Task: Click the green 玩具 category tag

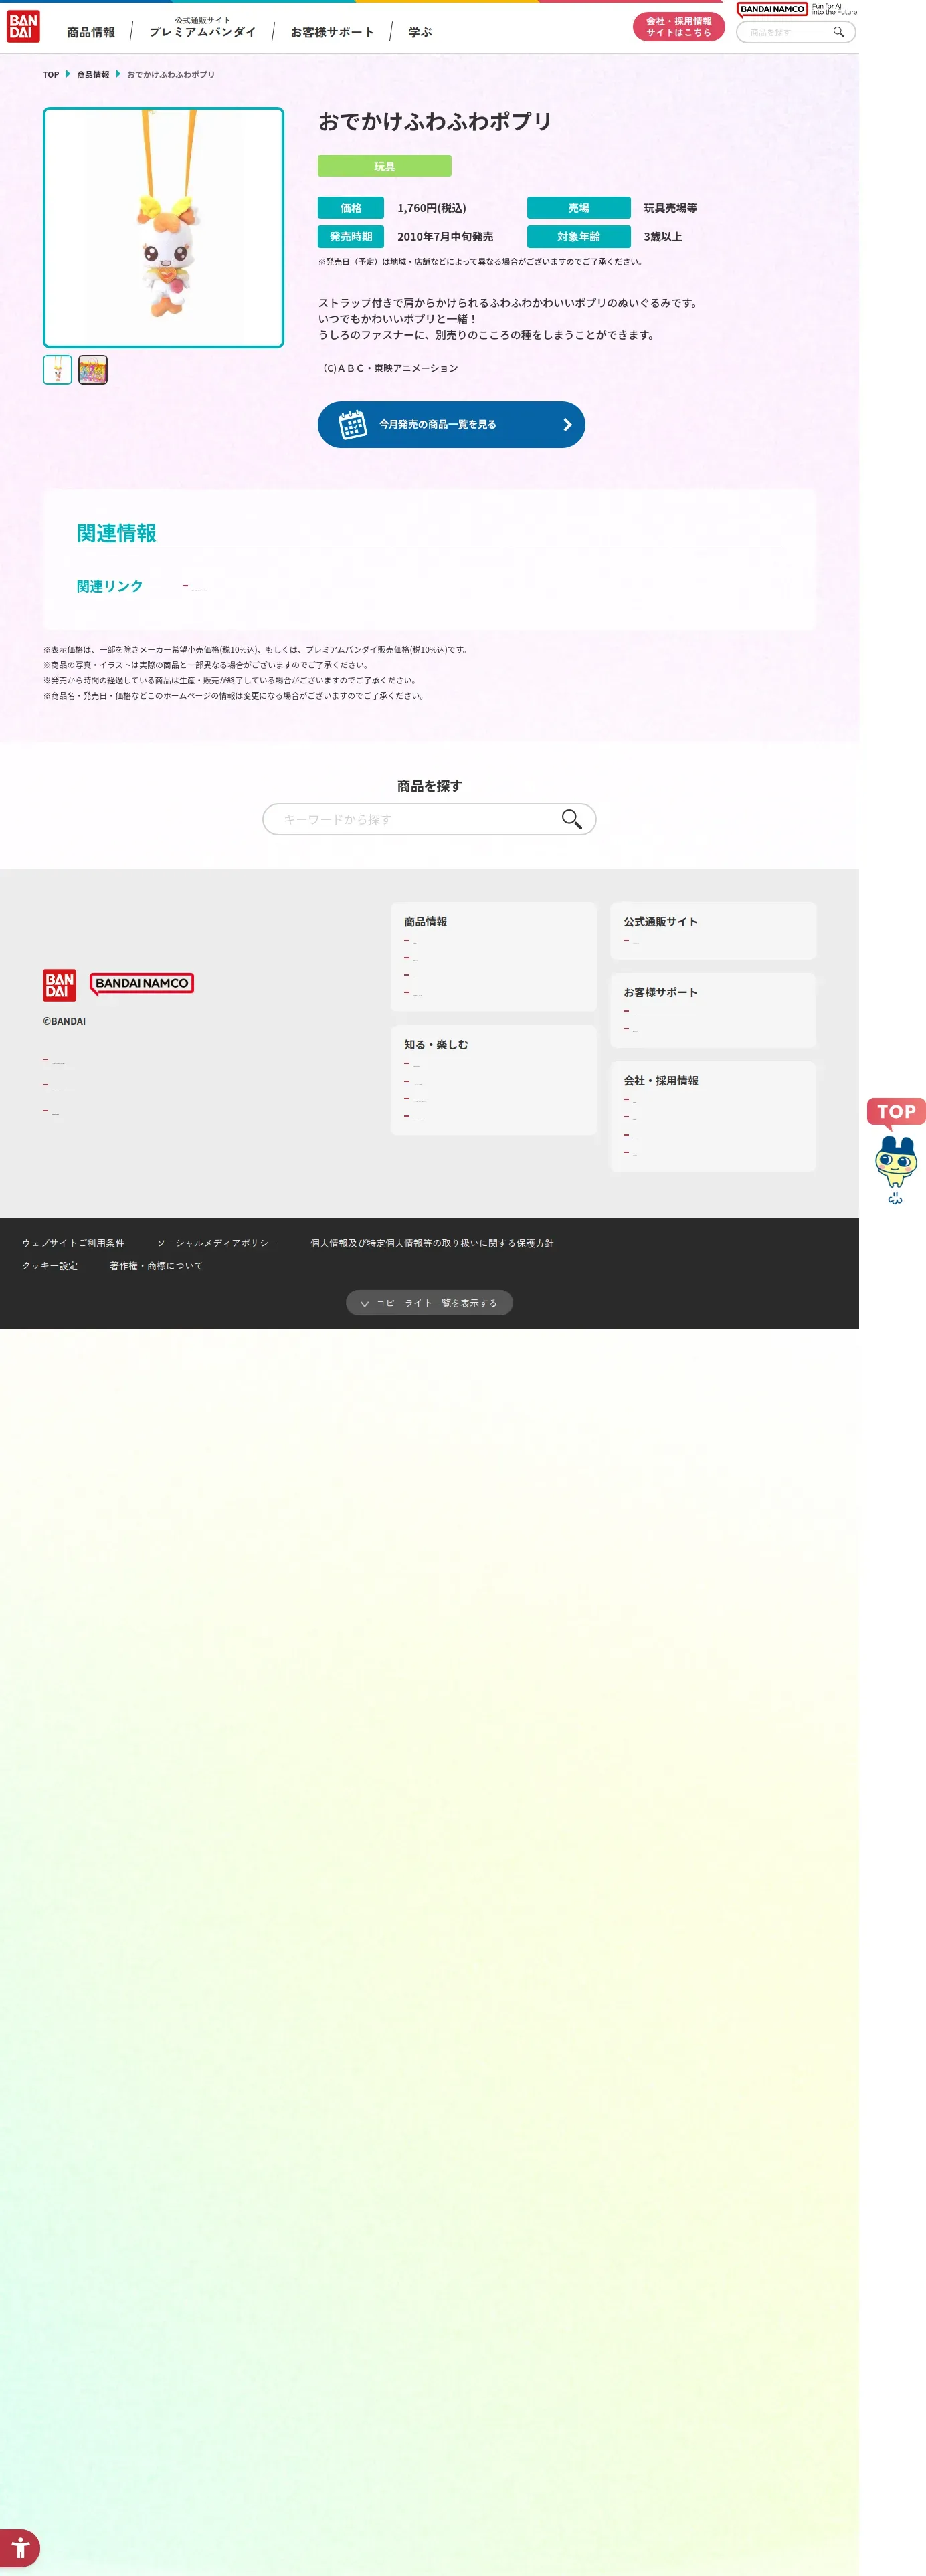Action: [384, 166]
